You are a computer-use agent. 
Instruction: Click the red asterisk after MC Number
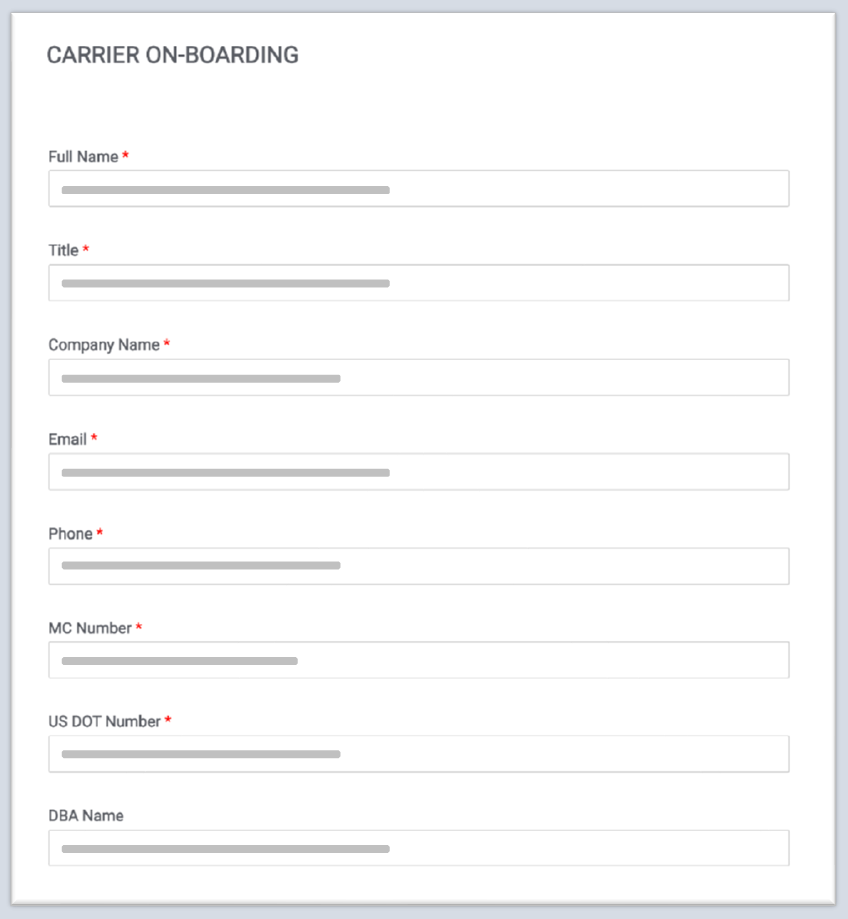[x=139, y=627]
